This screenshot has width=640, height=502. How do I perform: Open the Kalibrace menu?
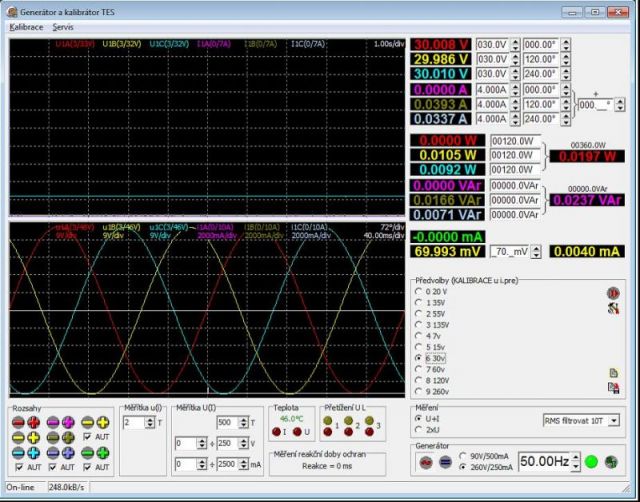click(26, 27)
